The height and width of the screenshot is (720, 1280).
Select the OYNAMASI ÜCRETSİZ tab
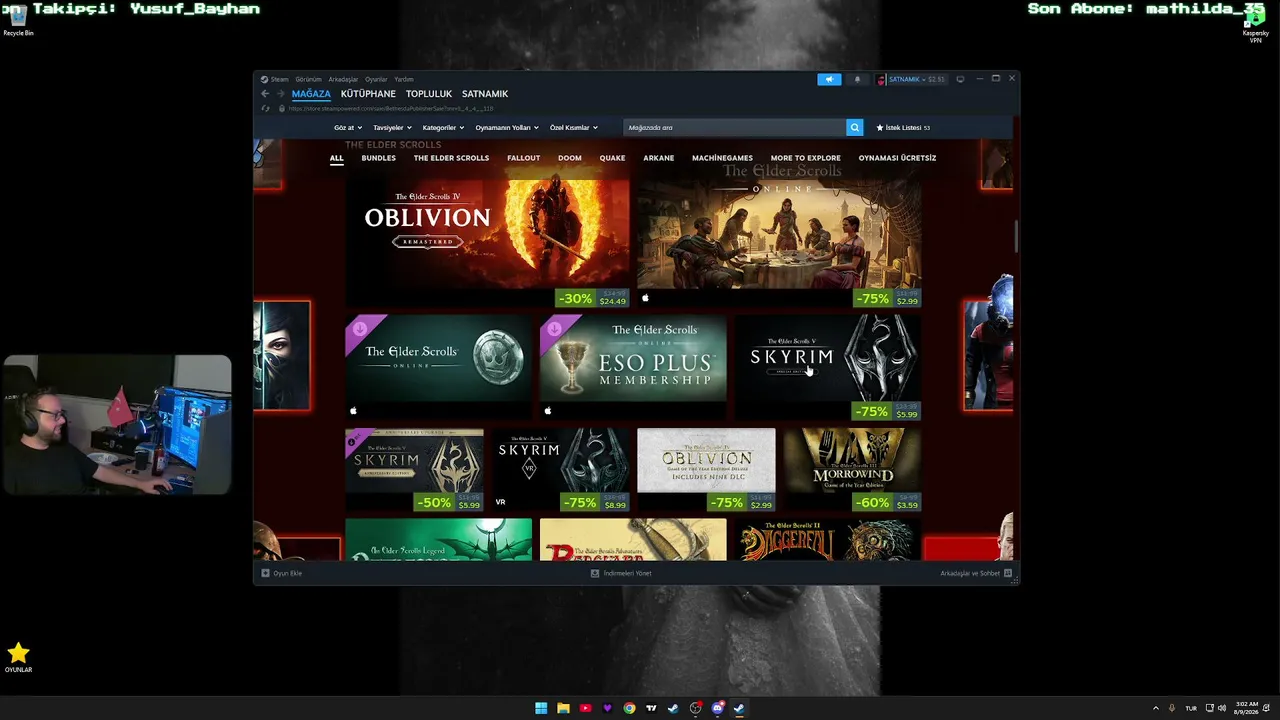click(x=897, y=158)
